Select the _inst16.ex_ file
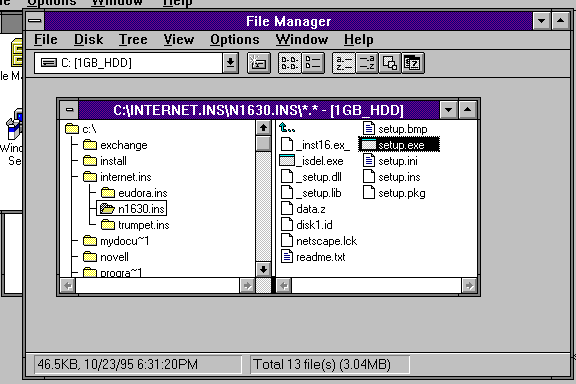The width and height of the screenshot is (576, 384). (x=315, y=145)
